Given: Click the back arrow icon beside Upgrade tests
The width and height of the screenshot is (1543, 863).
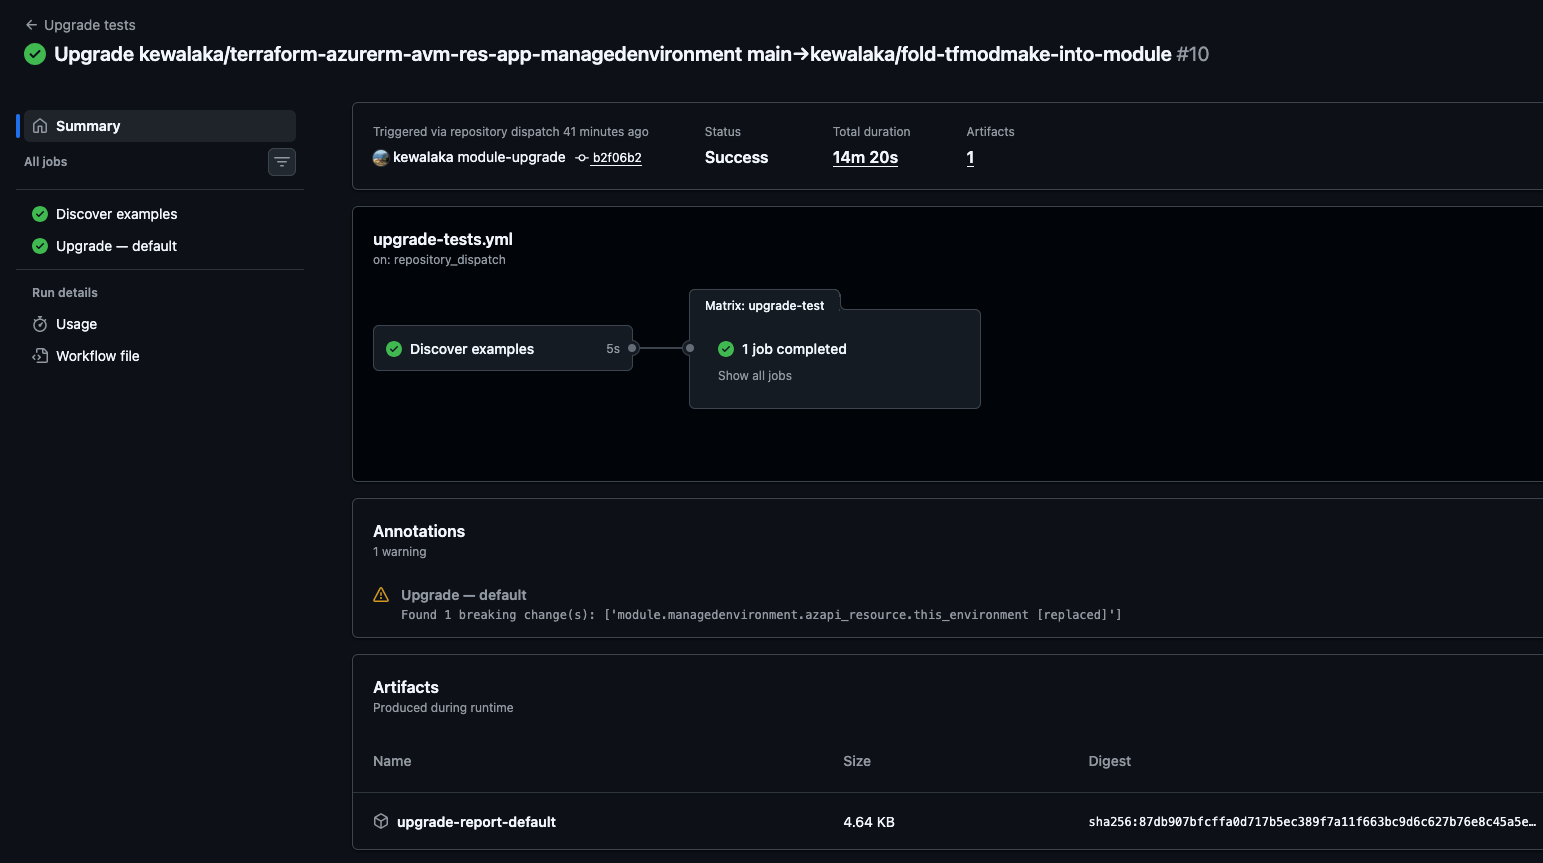Looking at the screenshot, I should pyautogui.click(x=31, y=25).
